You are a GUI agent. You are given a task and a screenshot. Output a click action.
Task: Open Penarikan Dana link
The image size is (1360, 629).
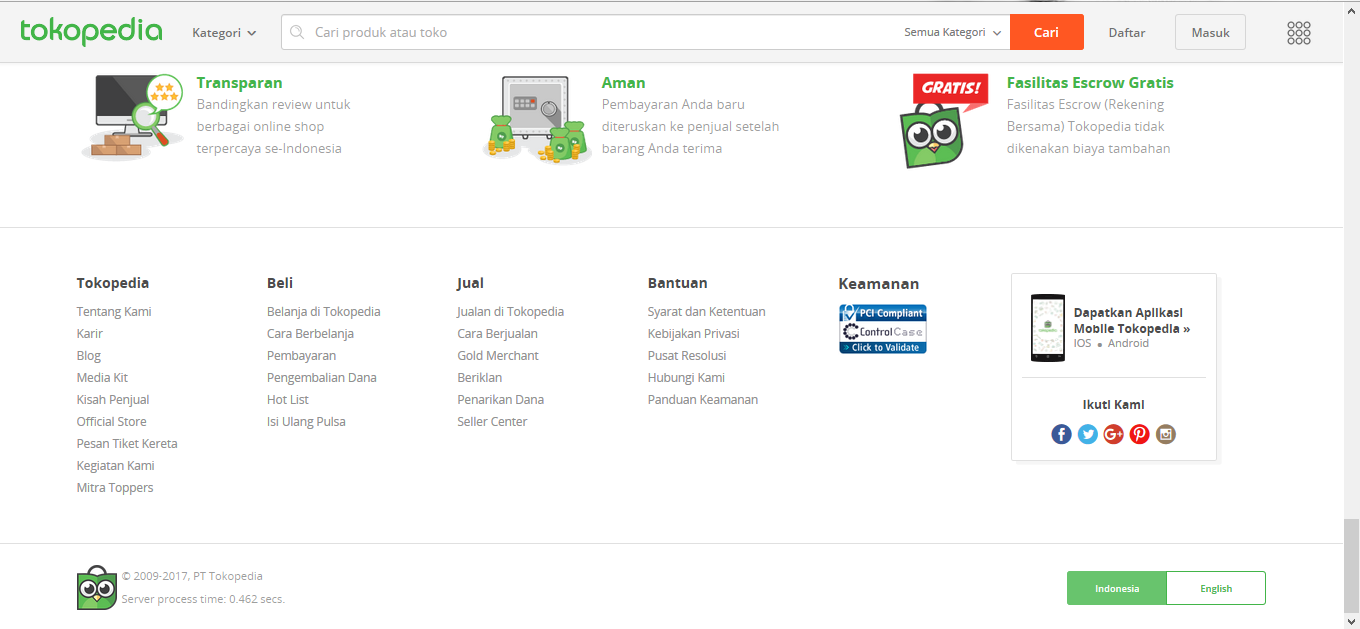(x=501, y=399)
